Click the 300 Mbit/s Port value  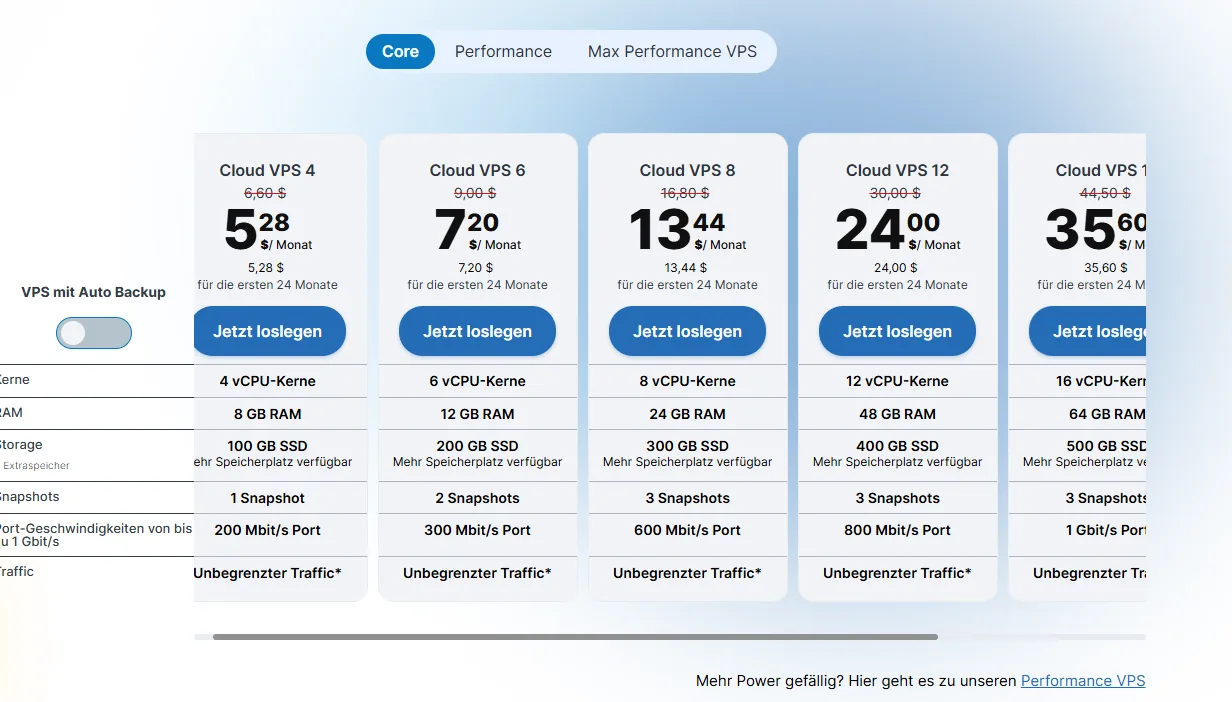tap(477, 530)
